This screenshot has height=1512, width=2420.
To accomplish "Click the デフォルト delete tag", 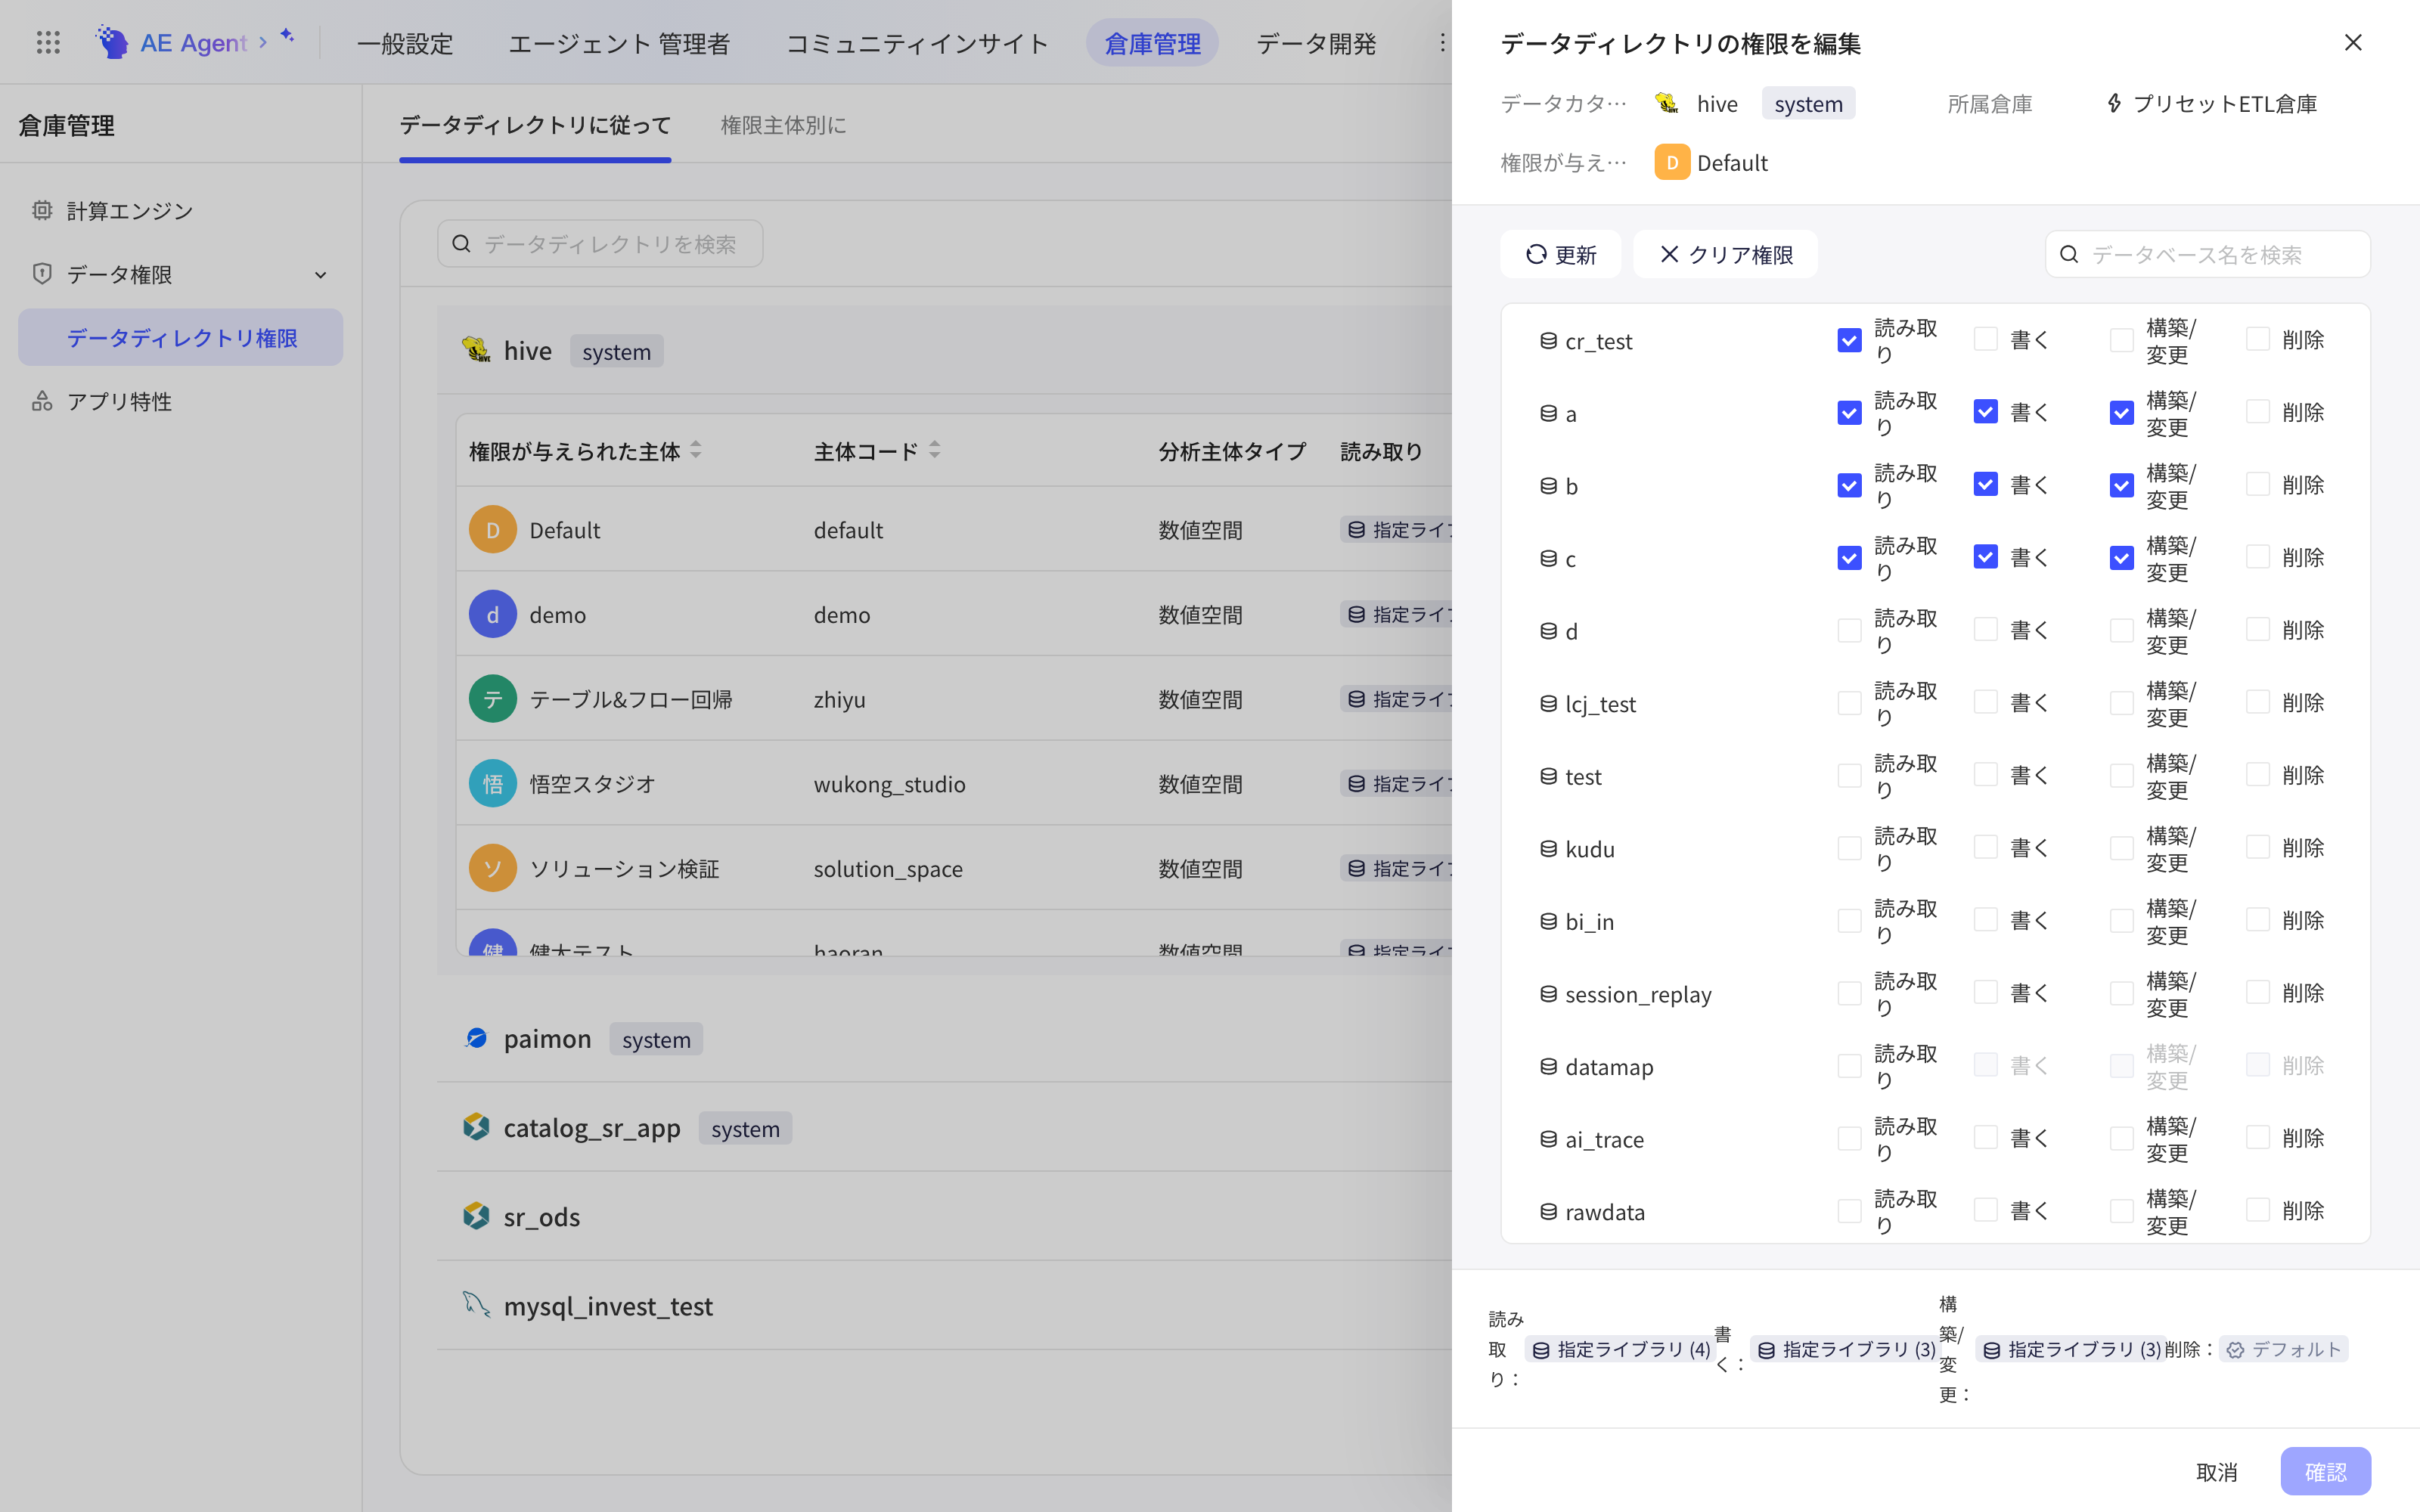I will [2284, 1349].
